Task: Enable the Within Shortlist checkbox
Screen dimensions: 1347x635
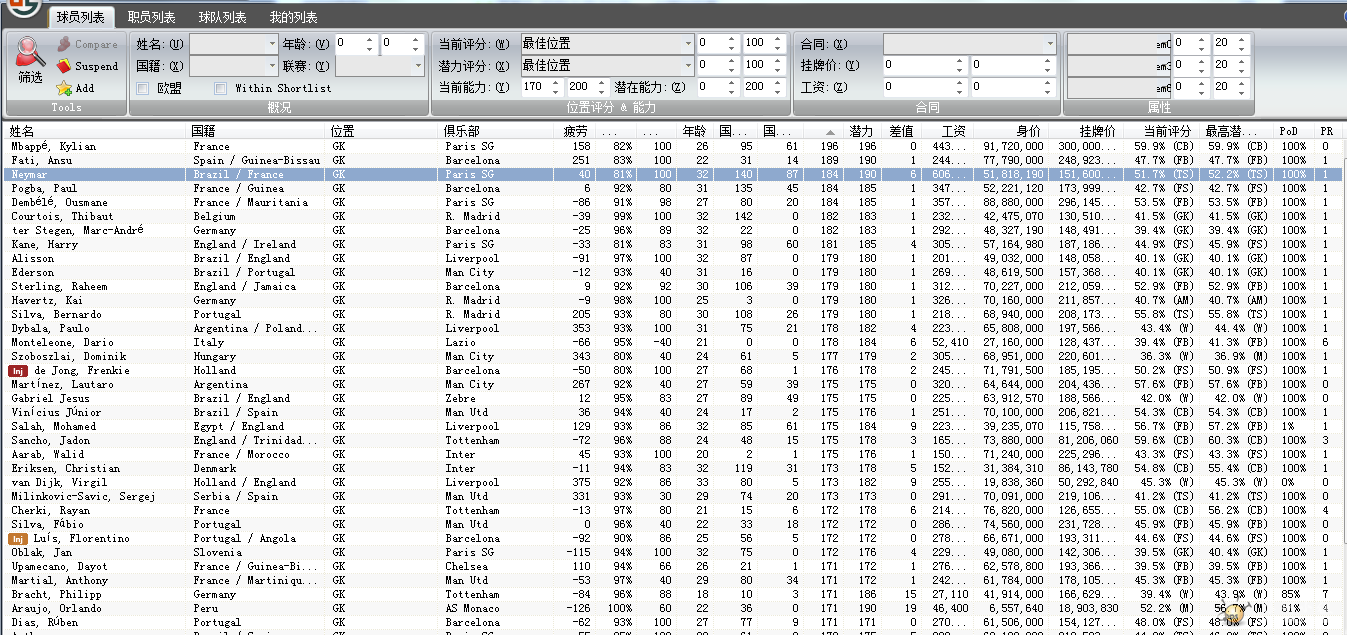Action: 221,88
